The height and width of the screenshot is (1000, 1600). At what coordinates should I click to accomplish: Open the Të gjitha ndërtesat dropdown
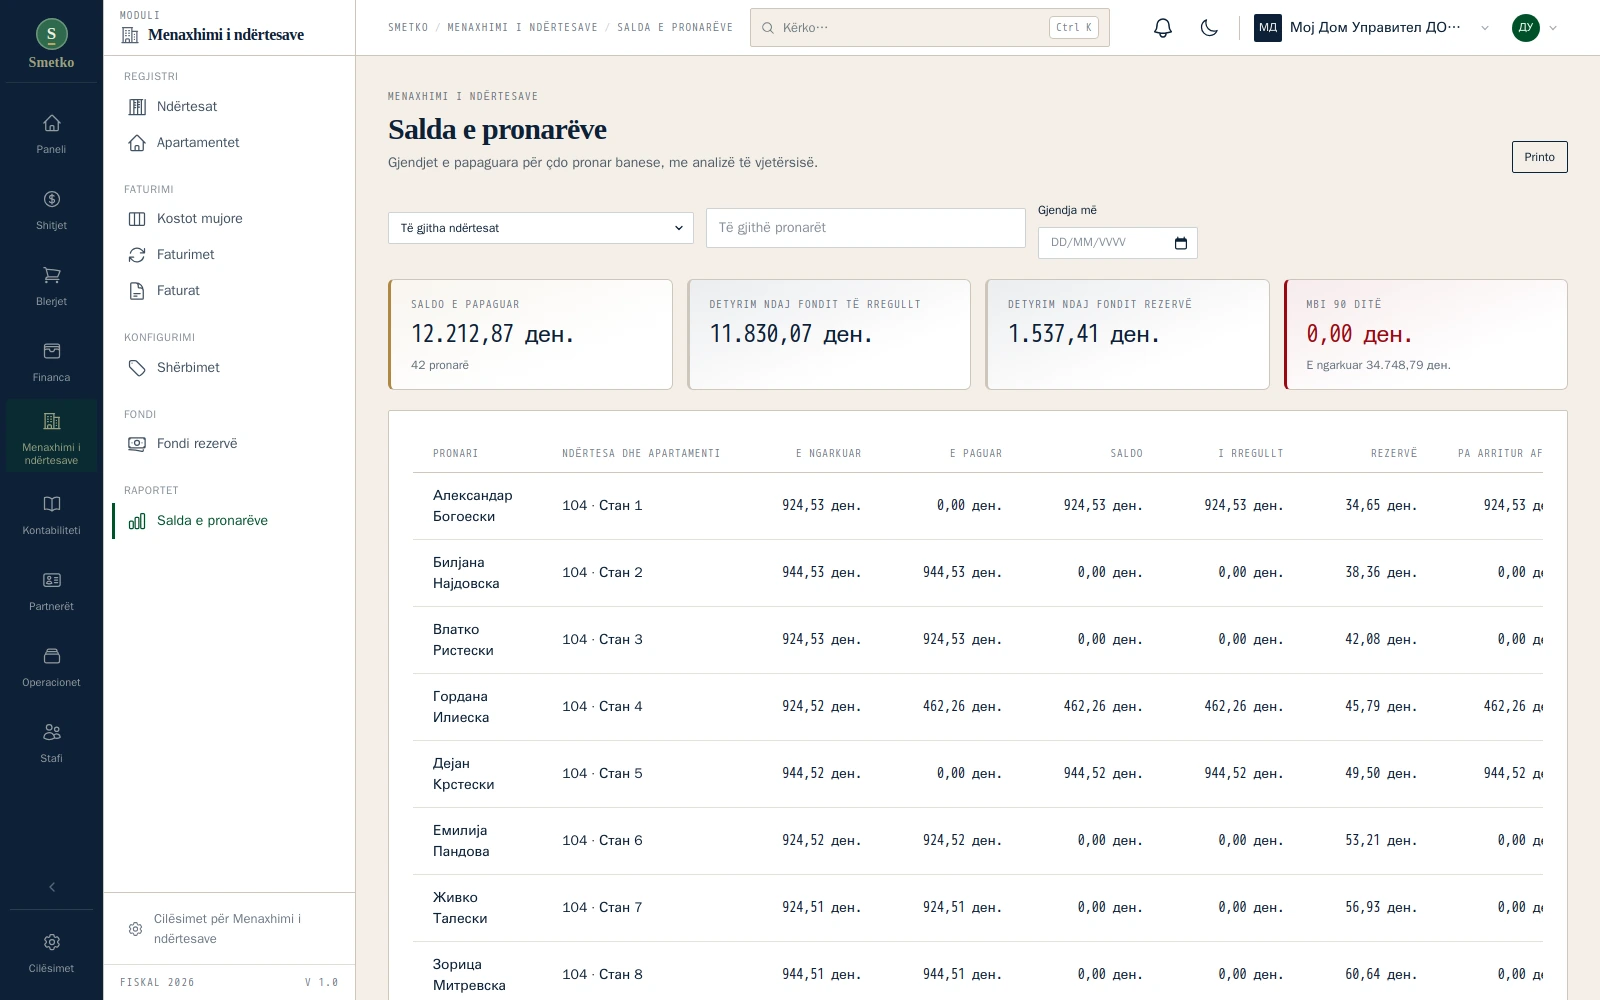541,228
